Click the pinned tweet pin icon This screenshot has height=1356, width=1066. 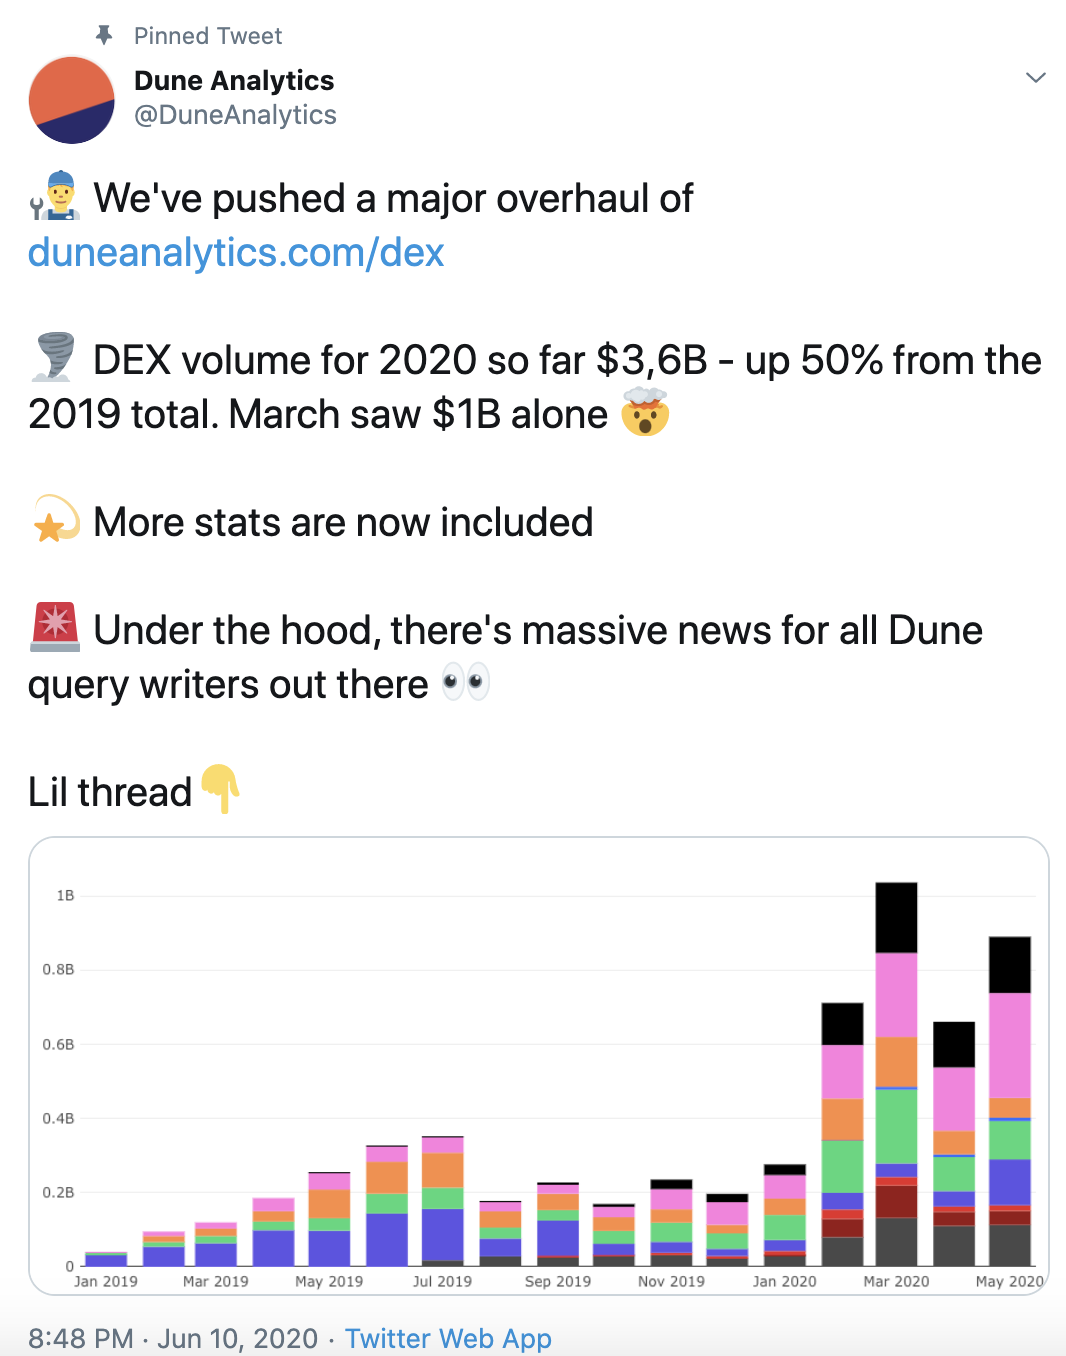(x=102, y=34)
